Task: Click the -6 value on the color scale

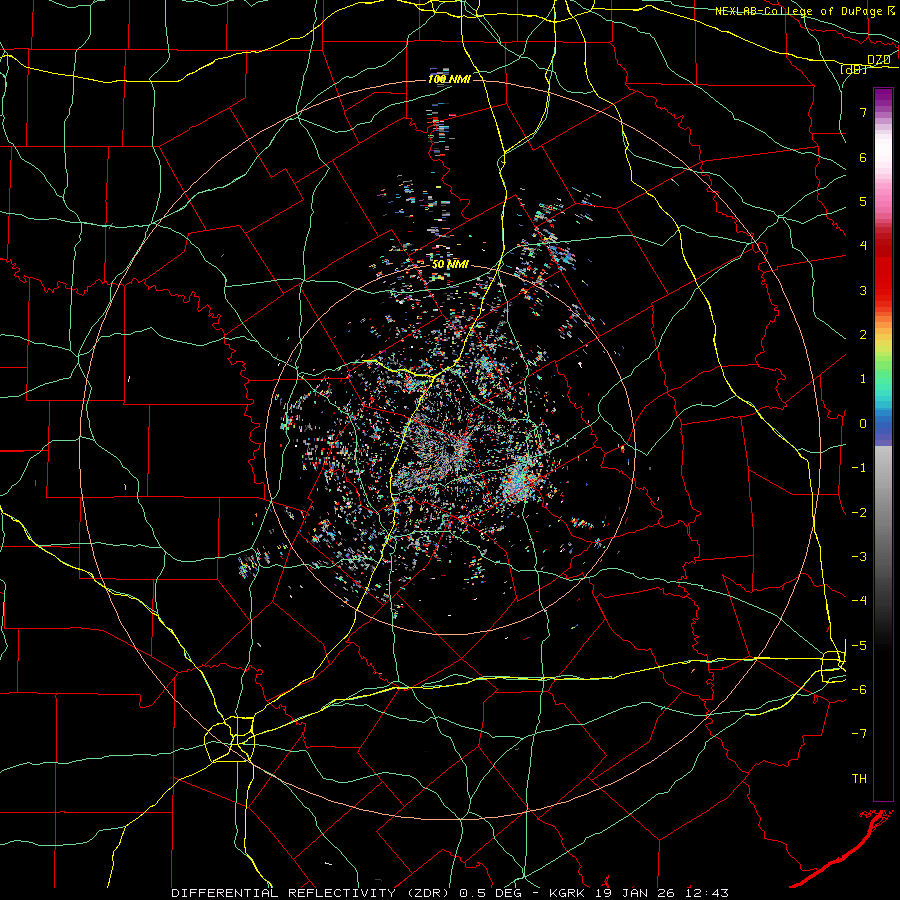Action: (x=859, y=689)
